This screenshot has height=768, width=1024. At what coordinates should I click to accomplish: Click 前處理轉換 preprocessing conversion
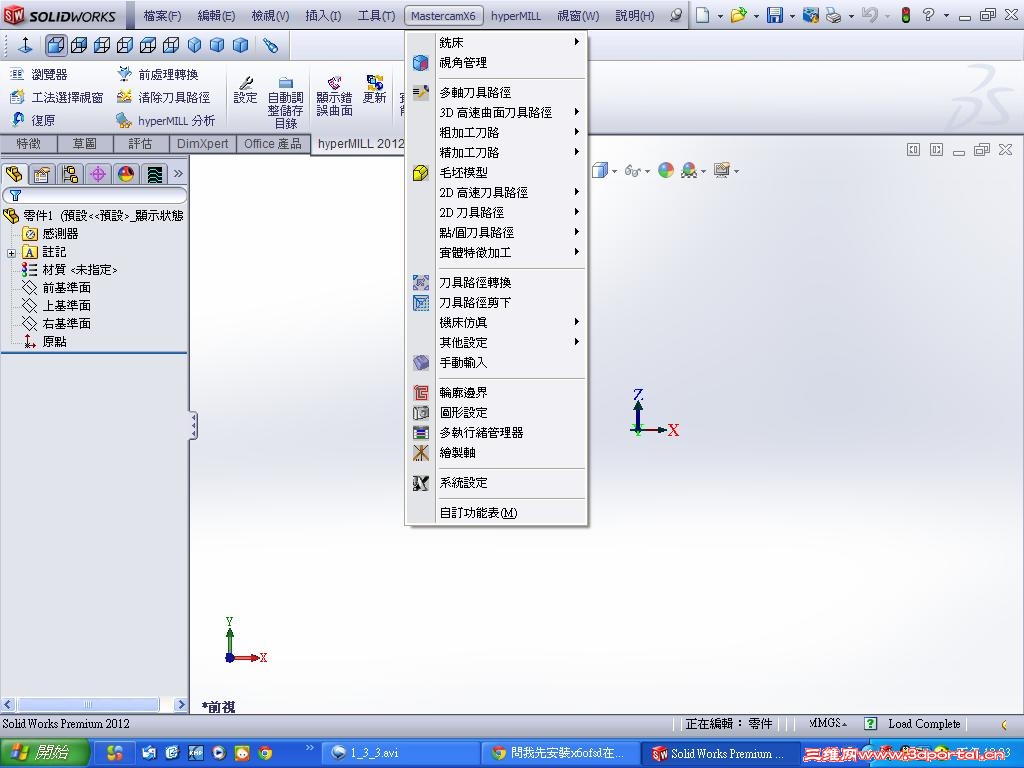[x=157, y=74]
